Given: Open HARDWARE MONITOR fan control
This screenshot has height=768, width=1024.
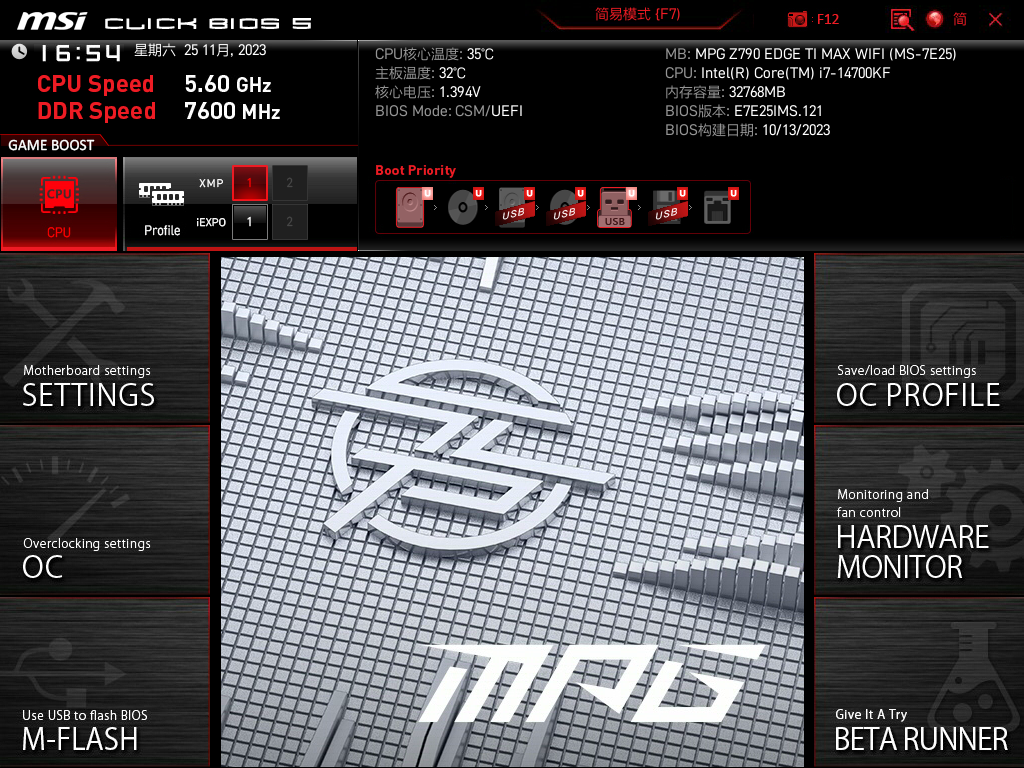Looking at the screenshot, I should 920,510.
